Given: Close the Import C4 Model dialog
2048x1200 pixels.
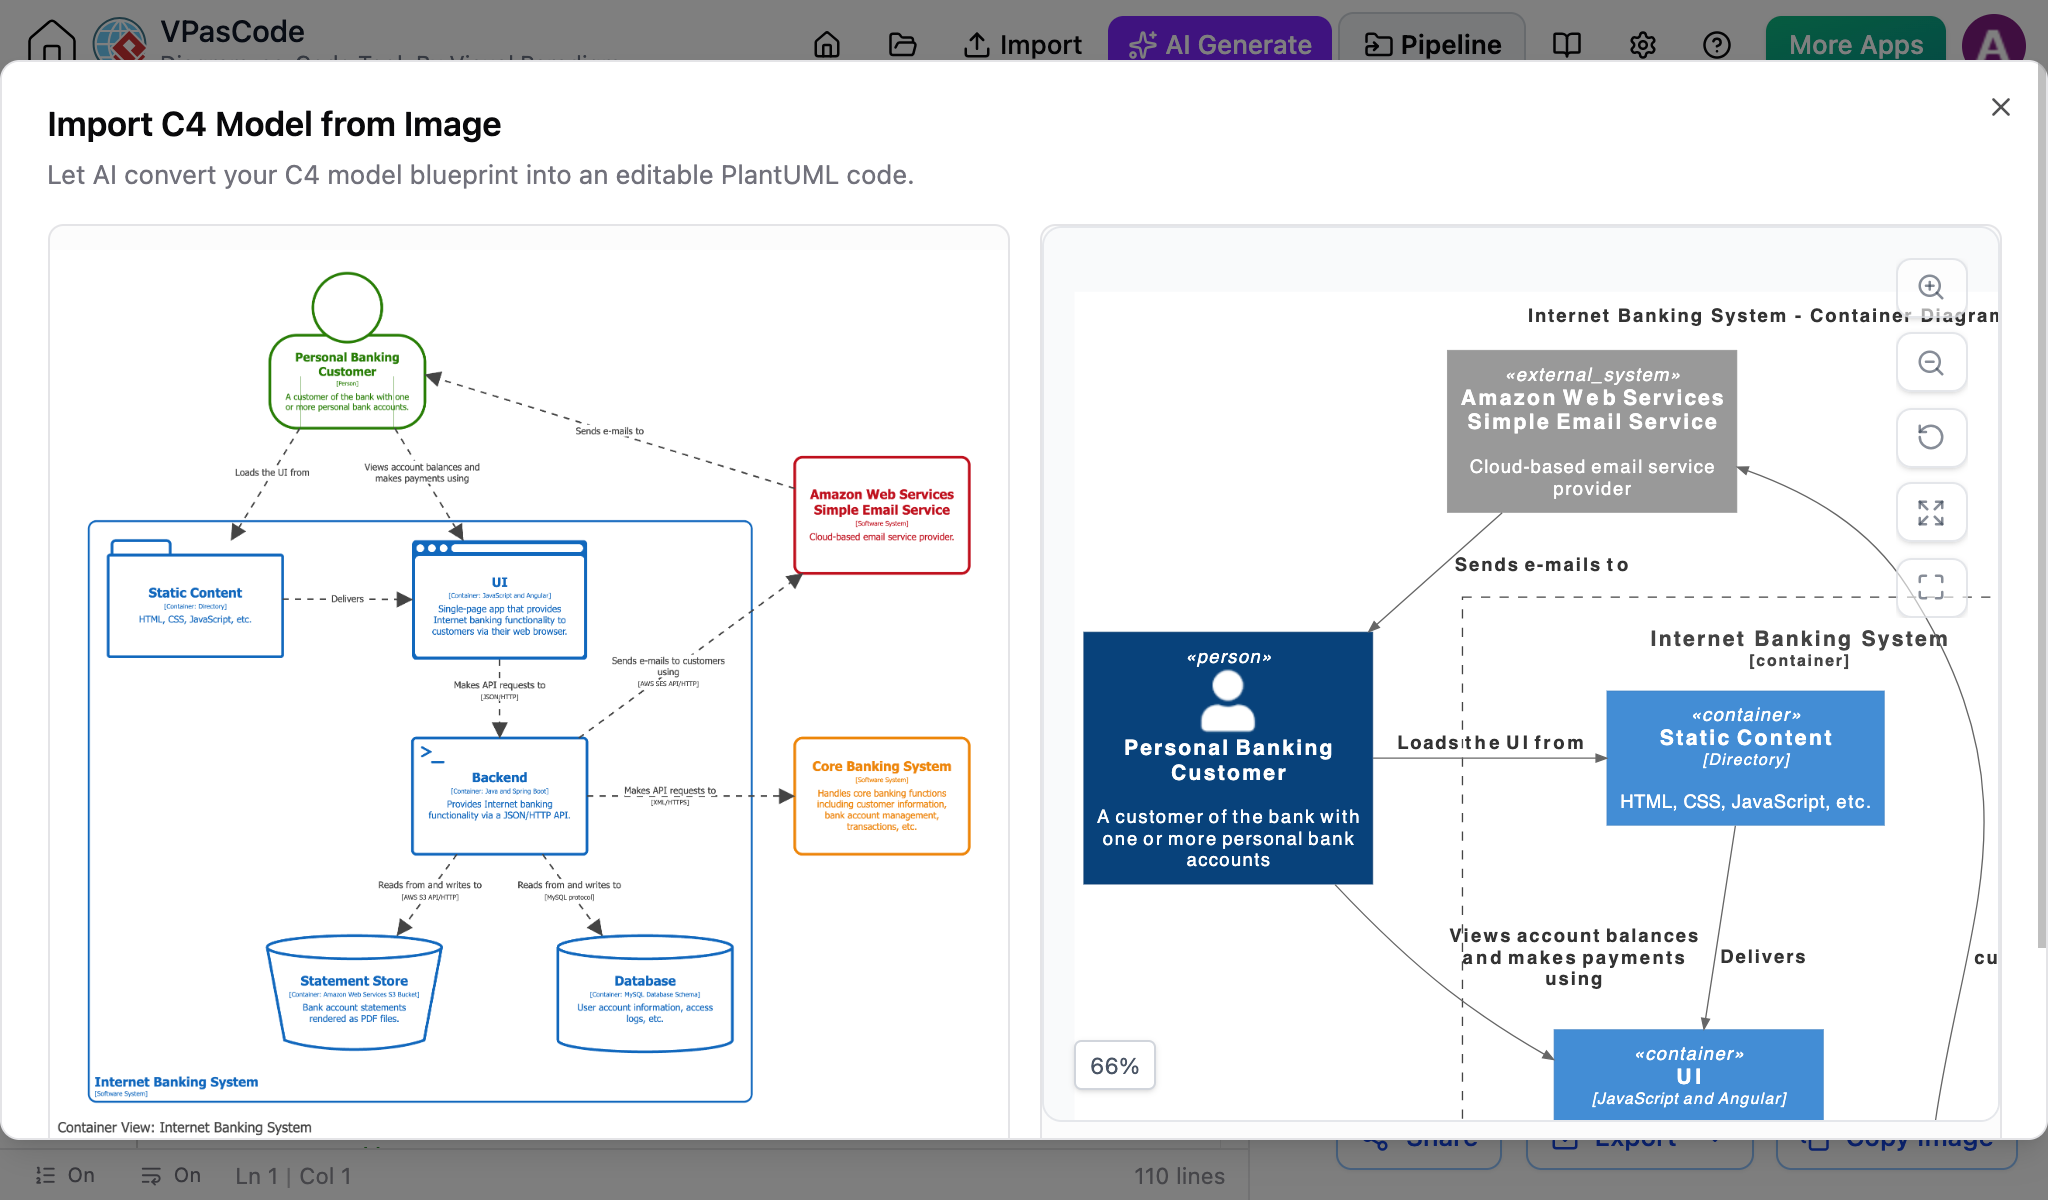Looking at the screenshot, I should pos(2000,107).
